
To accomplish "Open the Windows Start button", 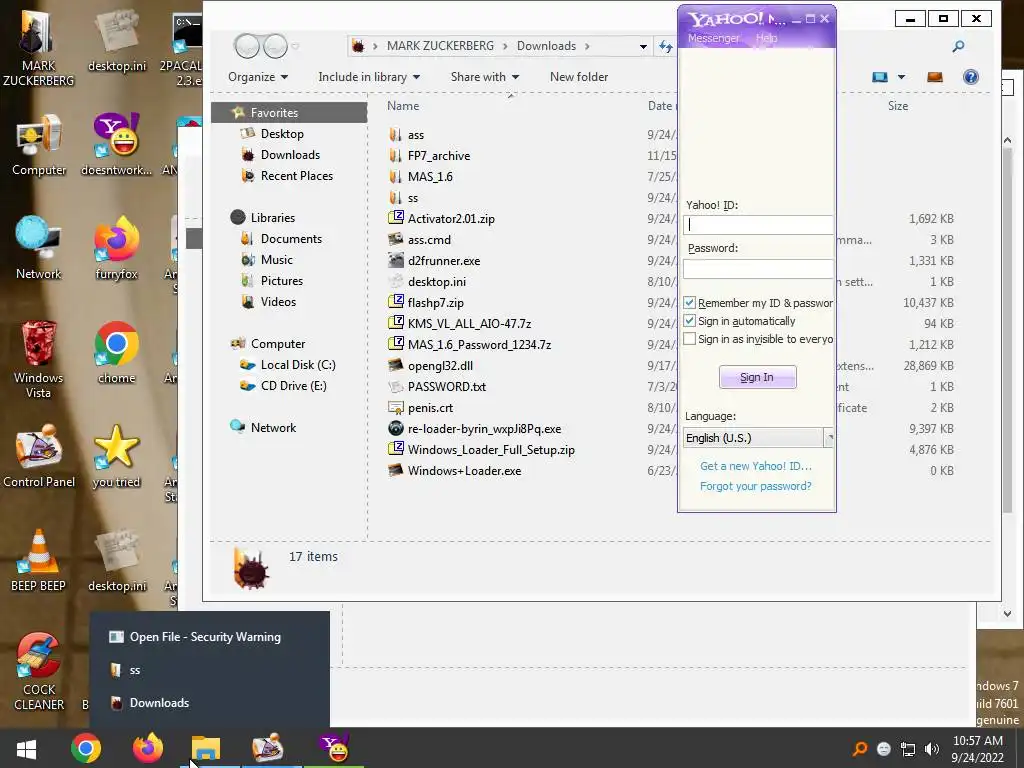I will click(x=26, y=749).
